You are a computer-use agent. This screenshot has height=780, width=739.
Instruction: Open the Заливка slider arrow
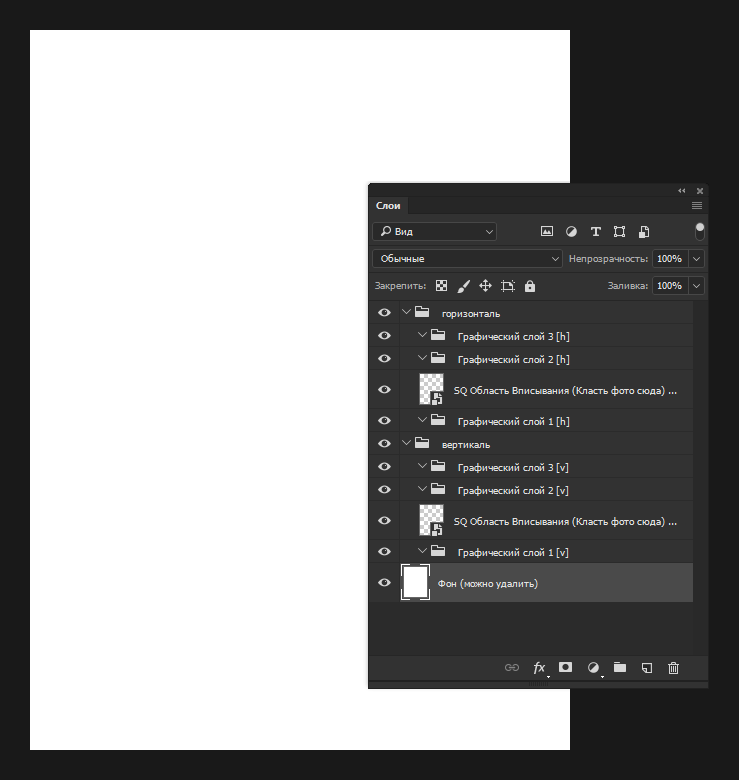(696, 286)
